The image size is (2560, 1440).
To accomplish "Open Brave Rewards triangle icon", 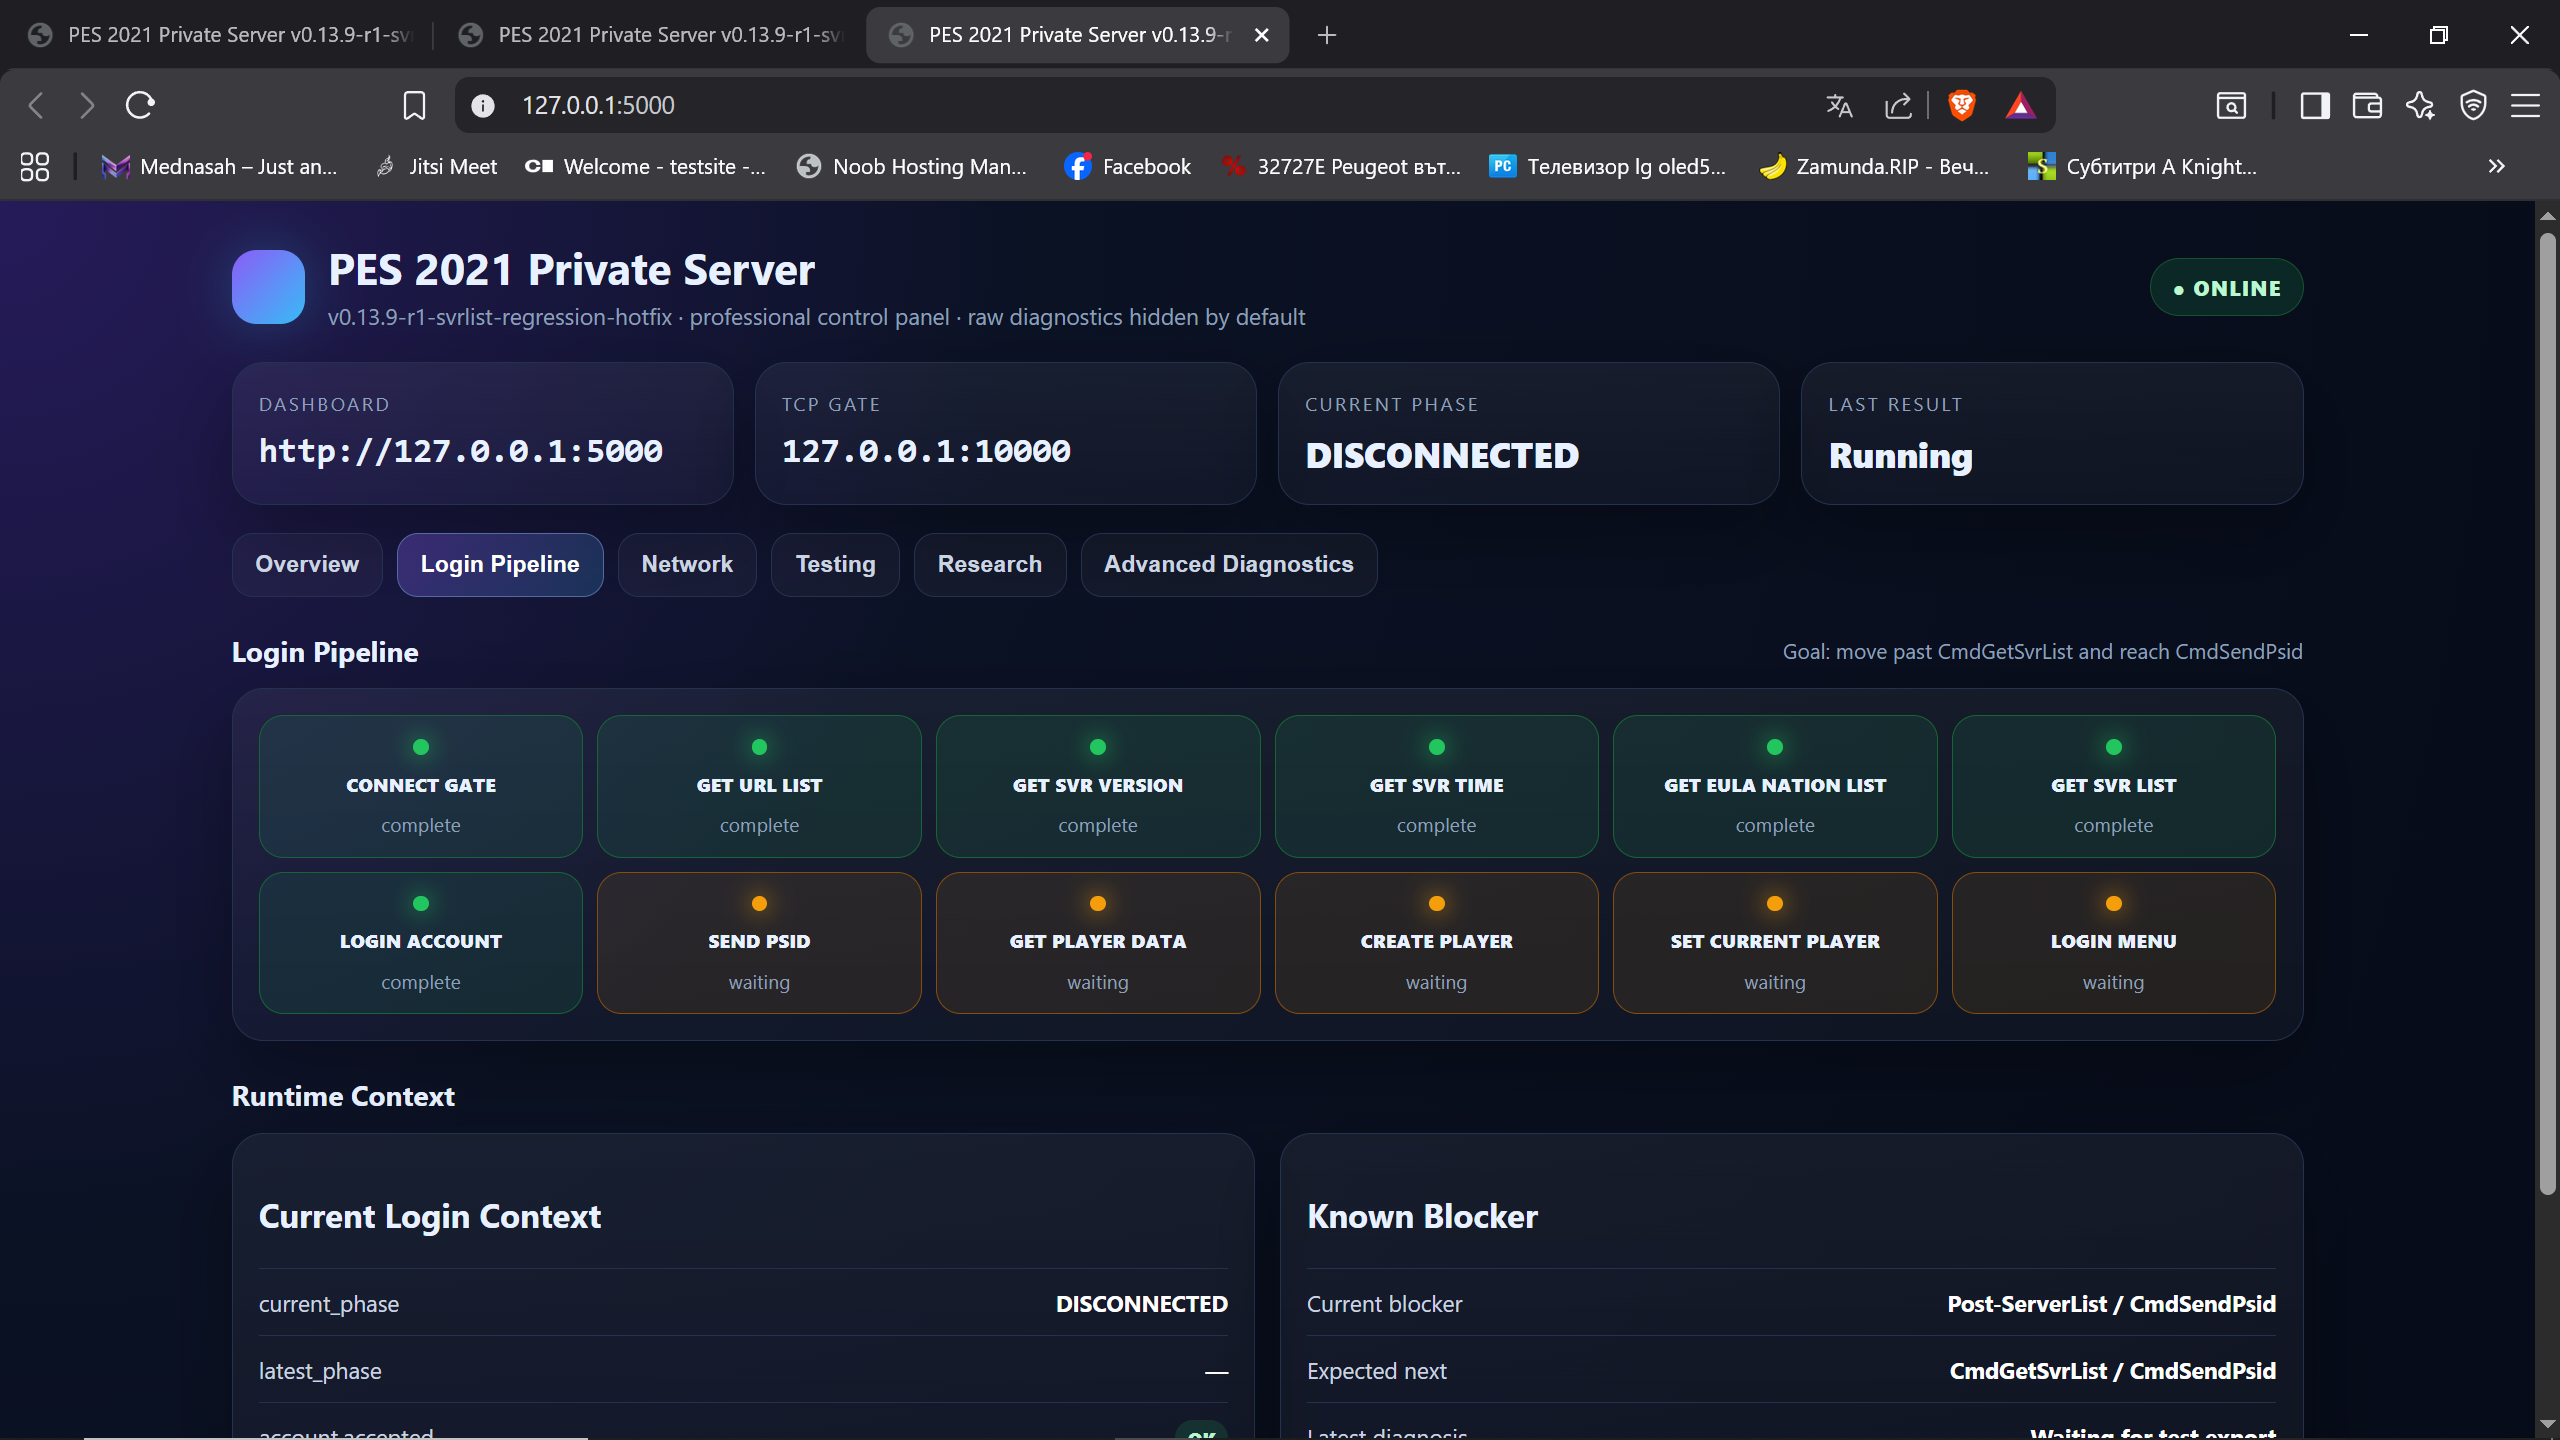I will [2020, 105].
